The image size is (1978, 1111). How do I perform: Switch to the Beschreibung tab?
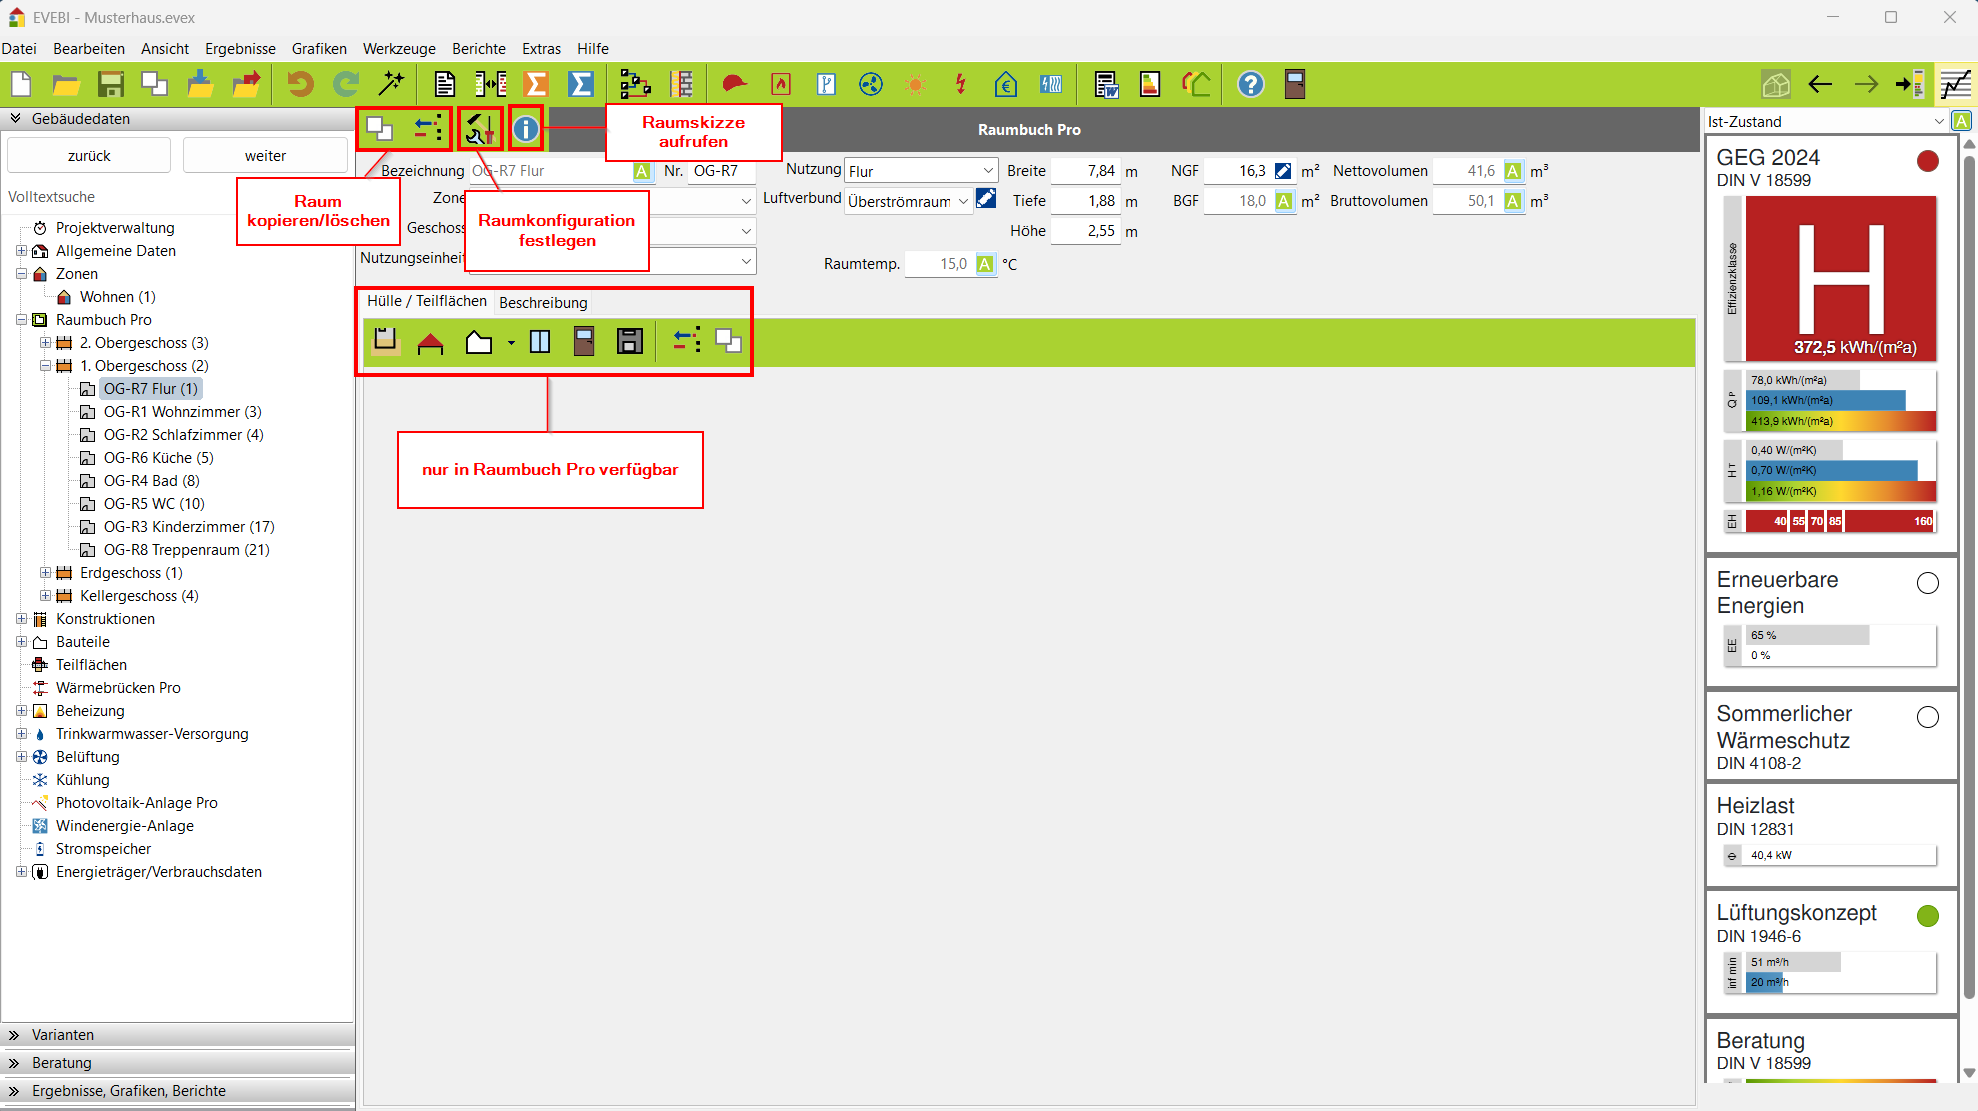tap(543, 302)
